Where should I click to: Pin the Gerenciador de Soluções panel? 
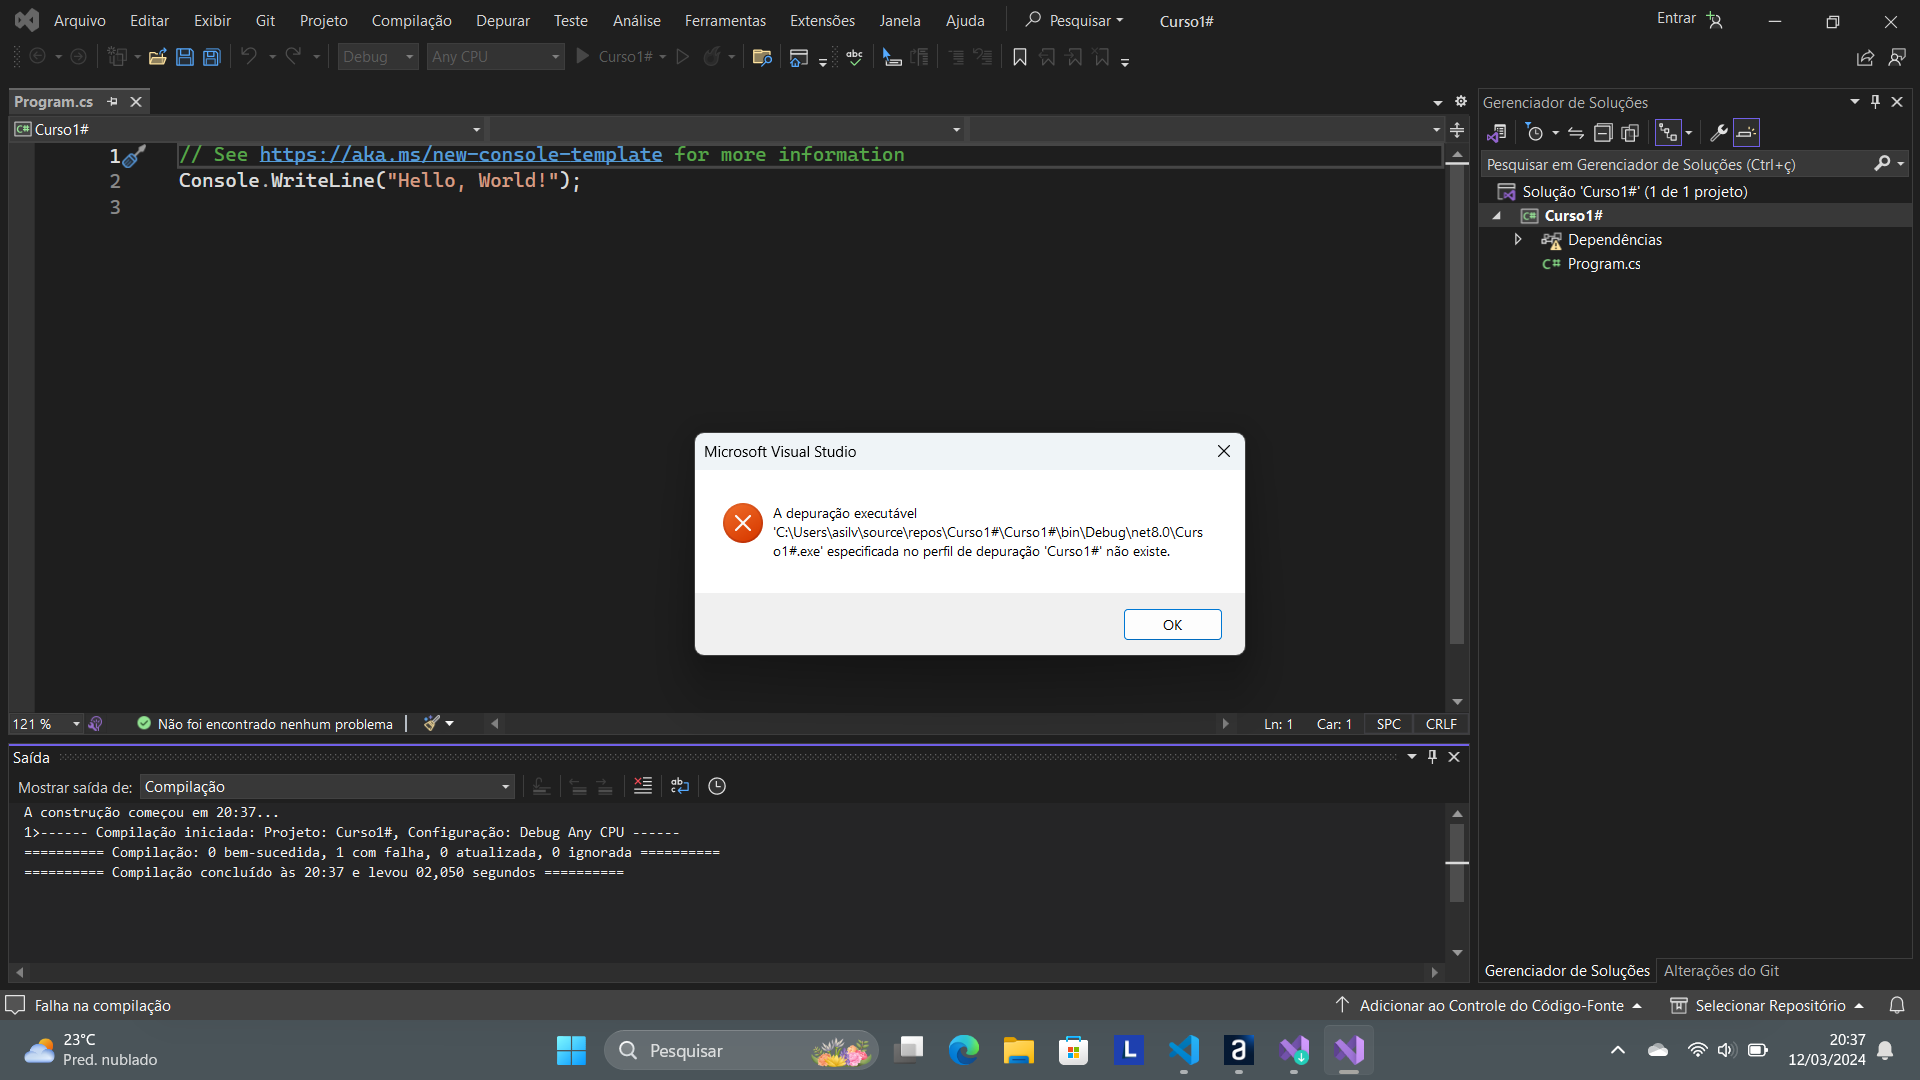1875,102
